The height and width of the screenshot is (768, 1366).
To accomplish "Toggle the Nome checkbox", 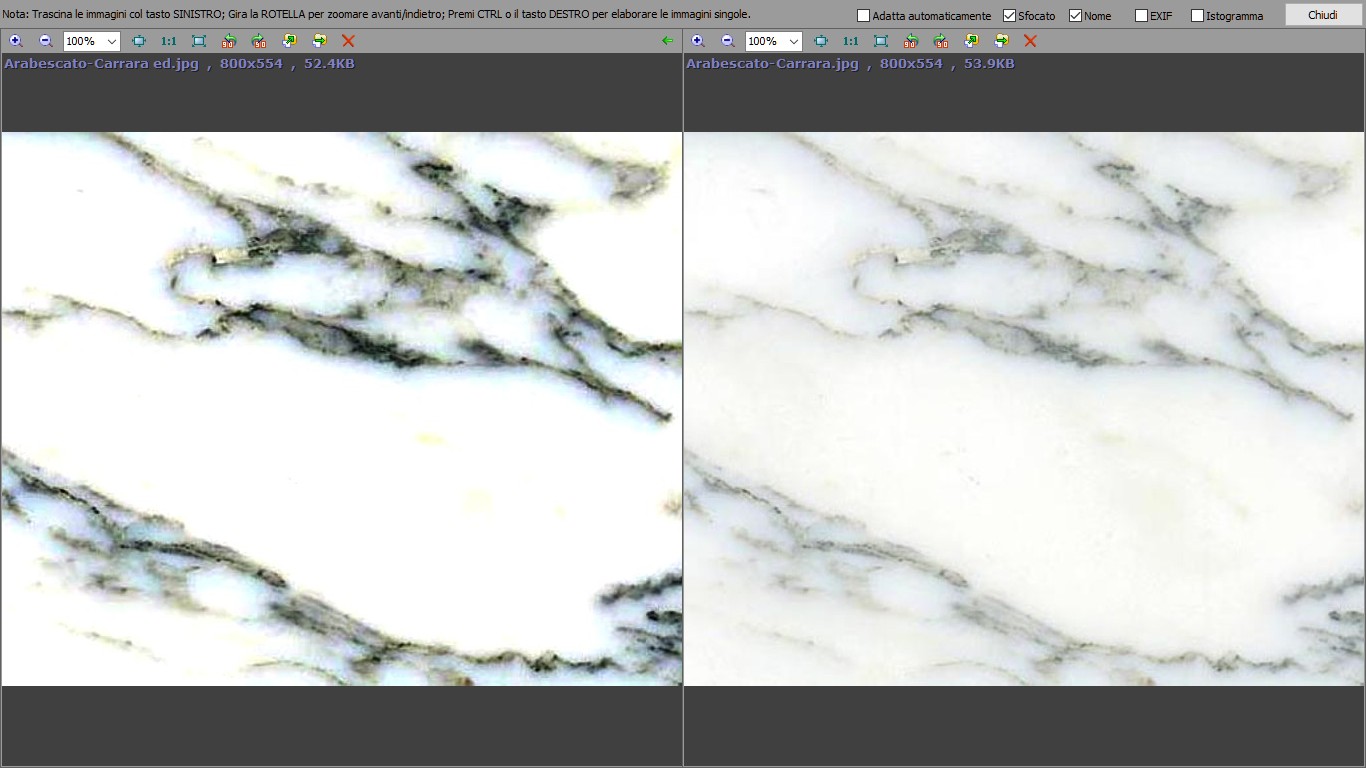I will pos(1075,16).
